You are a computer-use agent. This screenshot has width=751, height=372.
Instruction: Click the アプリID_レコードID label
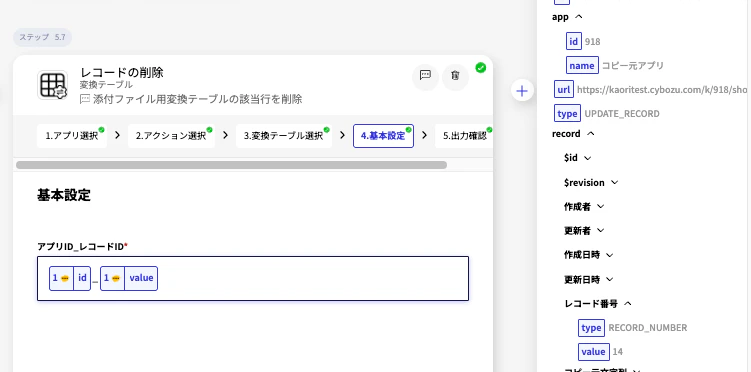(82, 247)
